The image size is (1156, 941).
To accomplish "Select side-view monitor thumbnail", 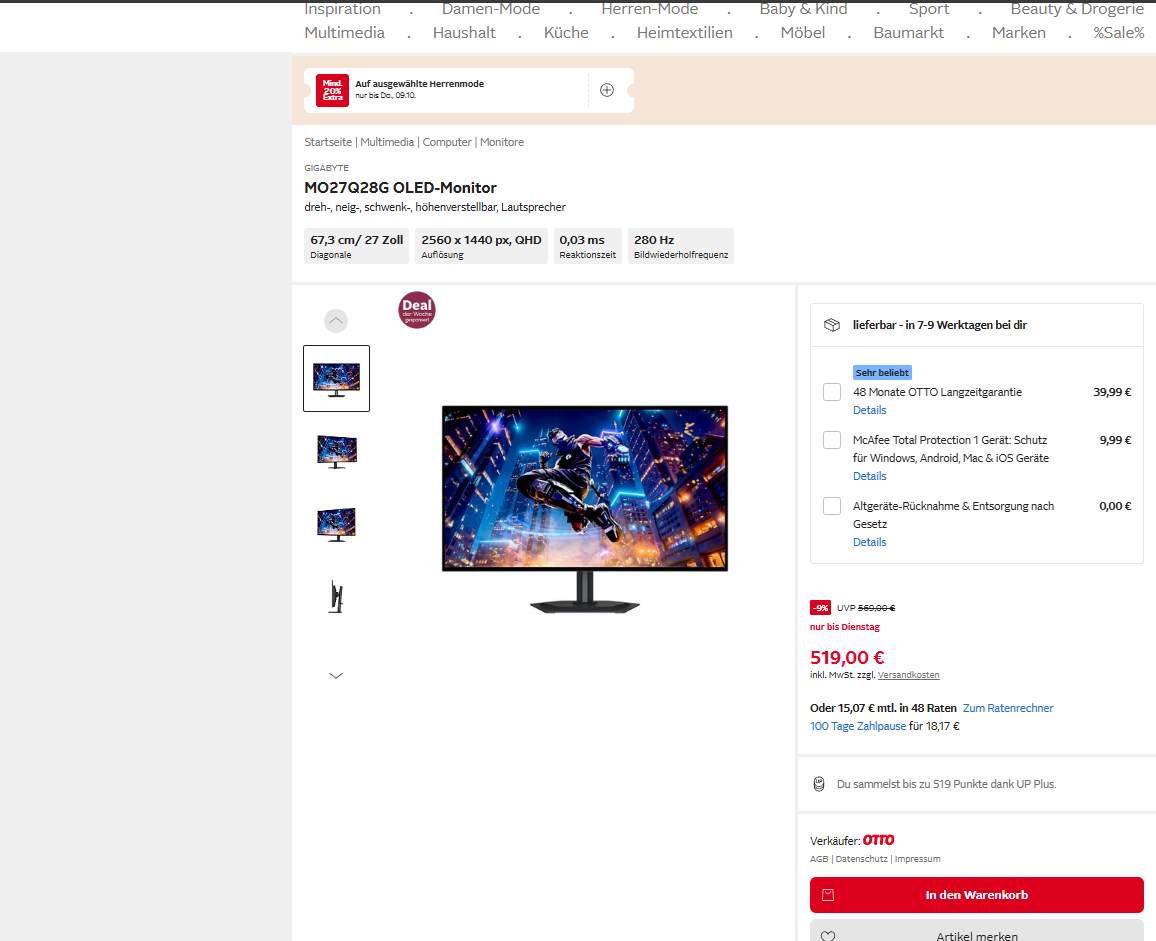I will 336,597.
